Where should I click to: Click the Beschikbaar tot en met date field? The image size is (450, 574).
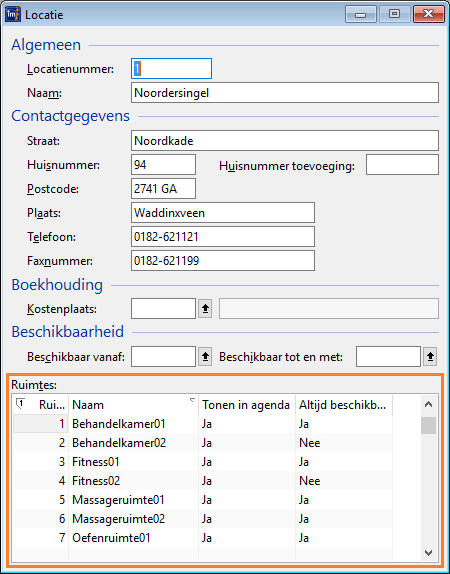[388, 356]
